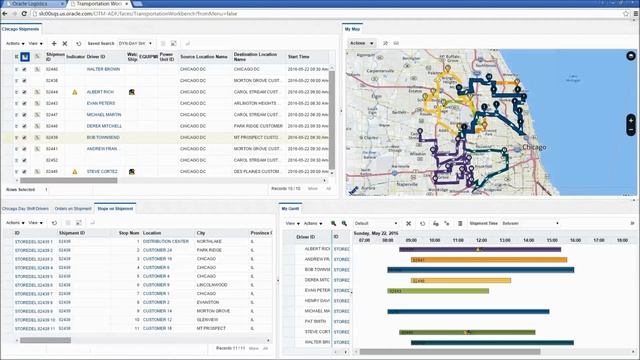Open the View menu in My Gantt toolbar

tap(293, 223)
